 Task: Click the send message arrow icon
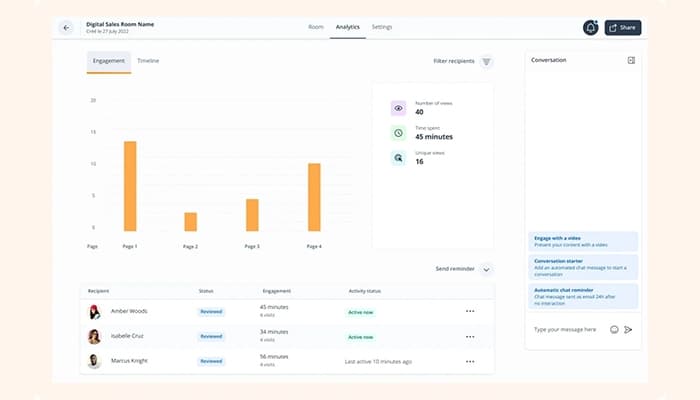pos(628,329)
